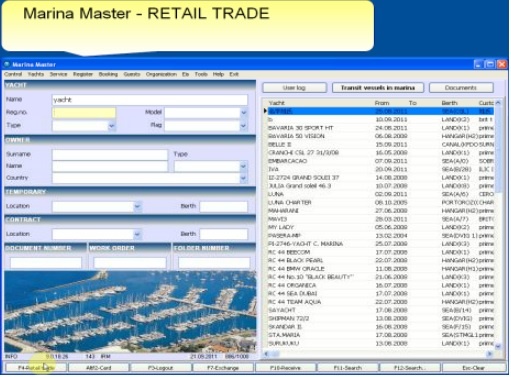Expand the Flag dropdown

244,126
